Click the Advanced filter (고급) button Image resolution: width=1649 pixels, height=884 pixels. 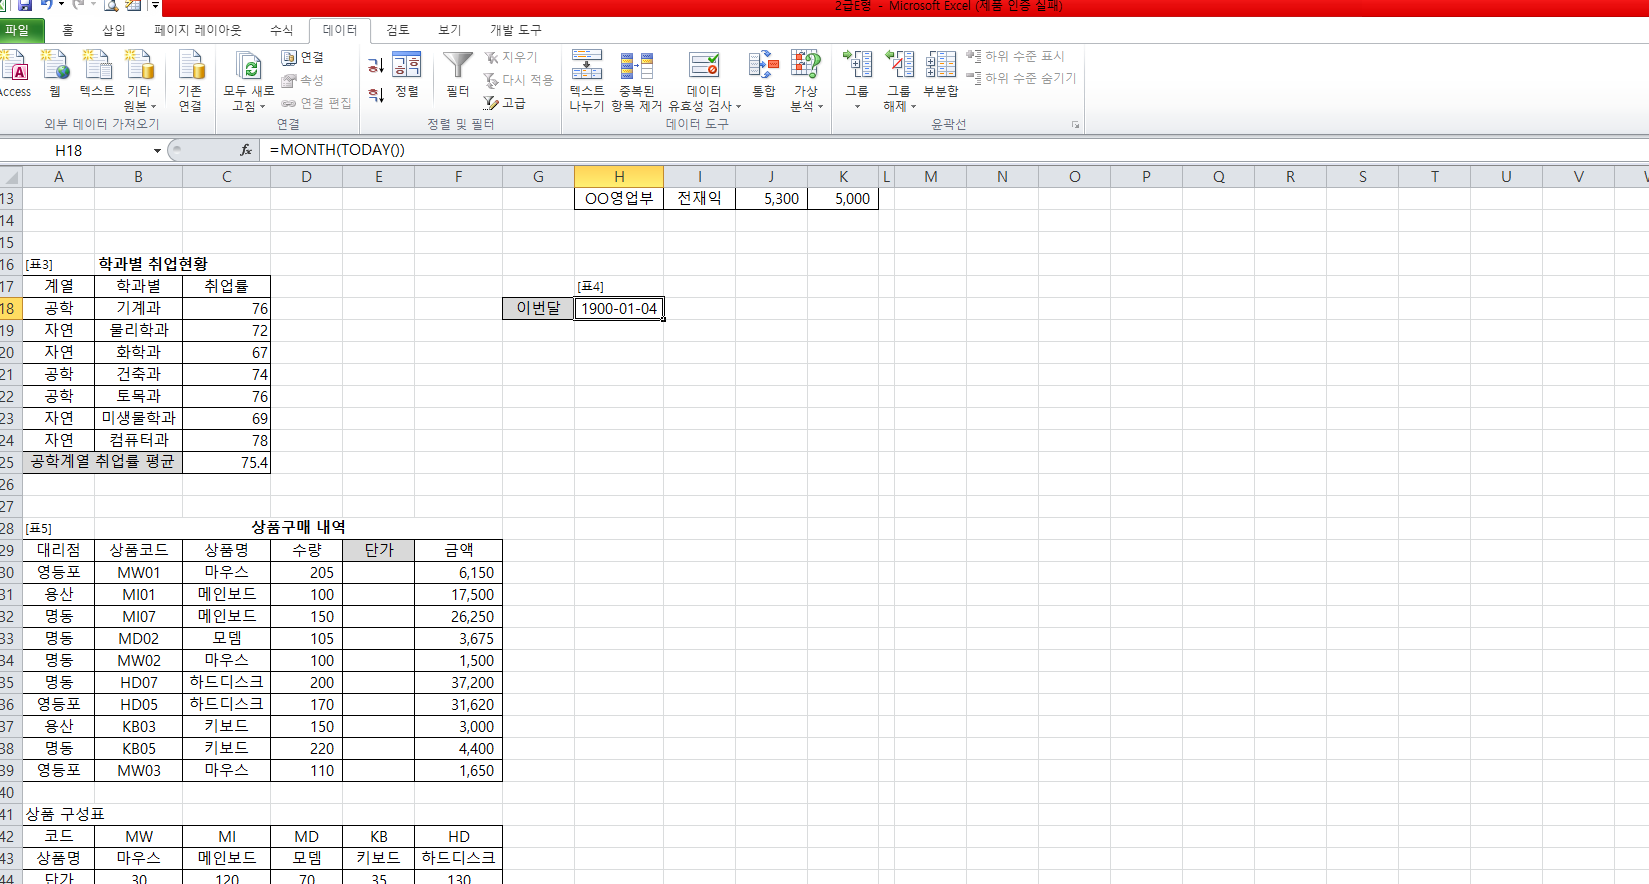tap(505, 103)
